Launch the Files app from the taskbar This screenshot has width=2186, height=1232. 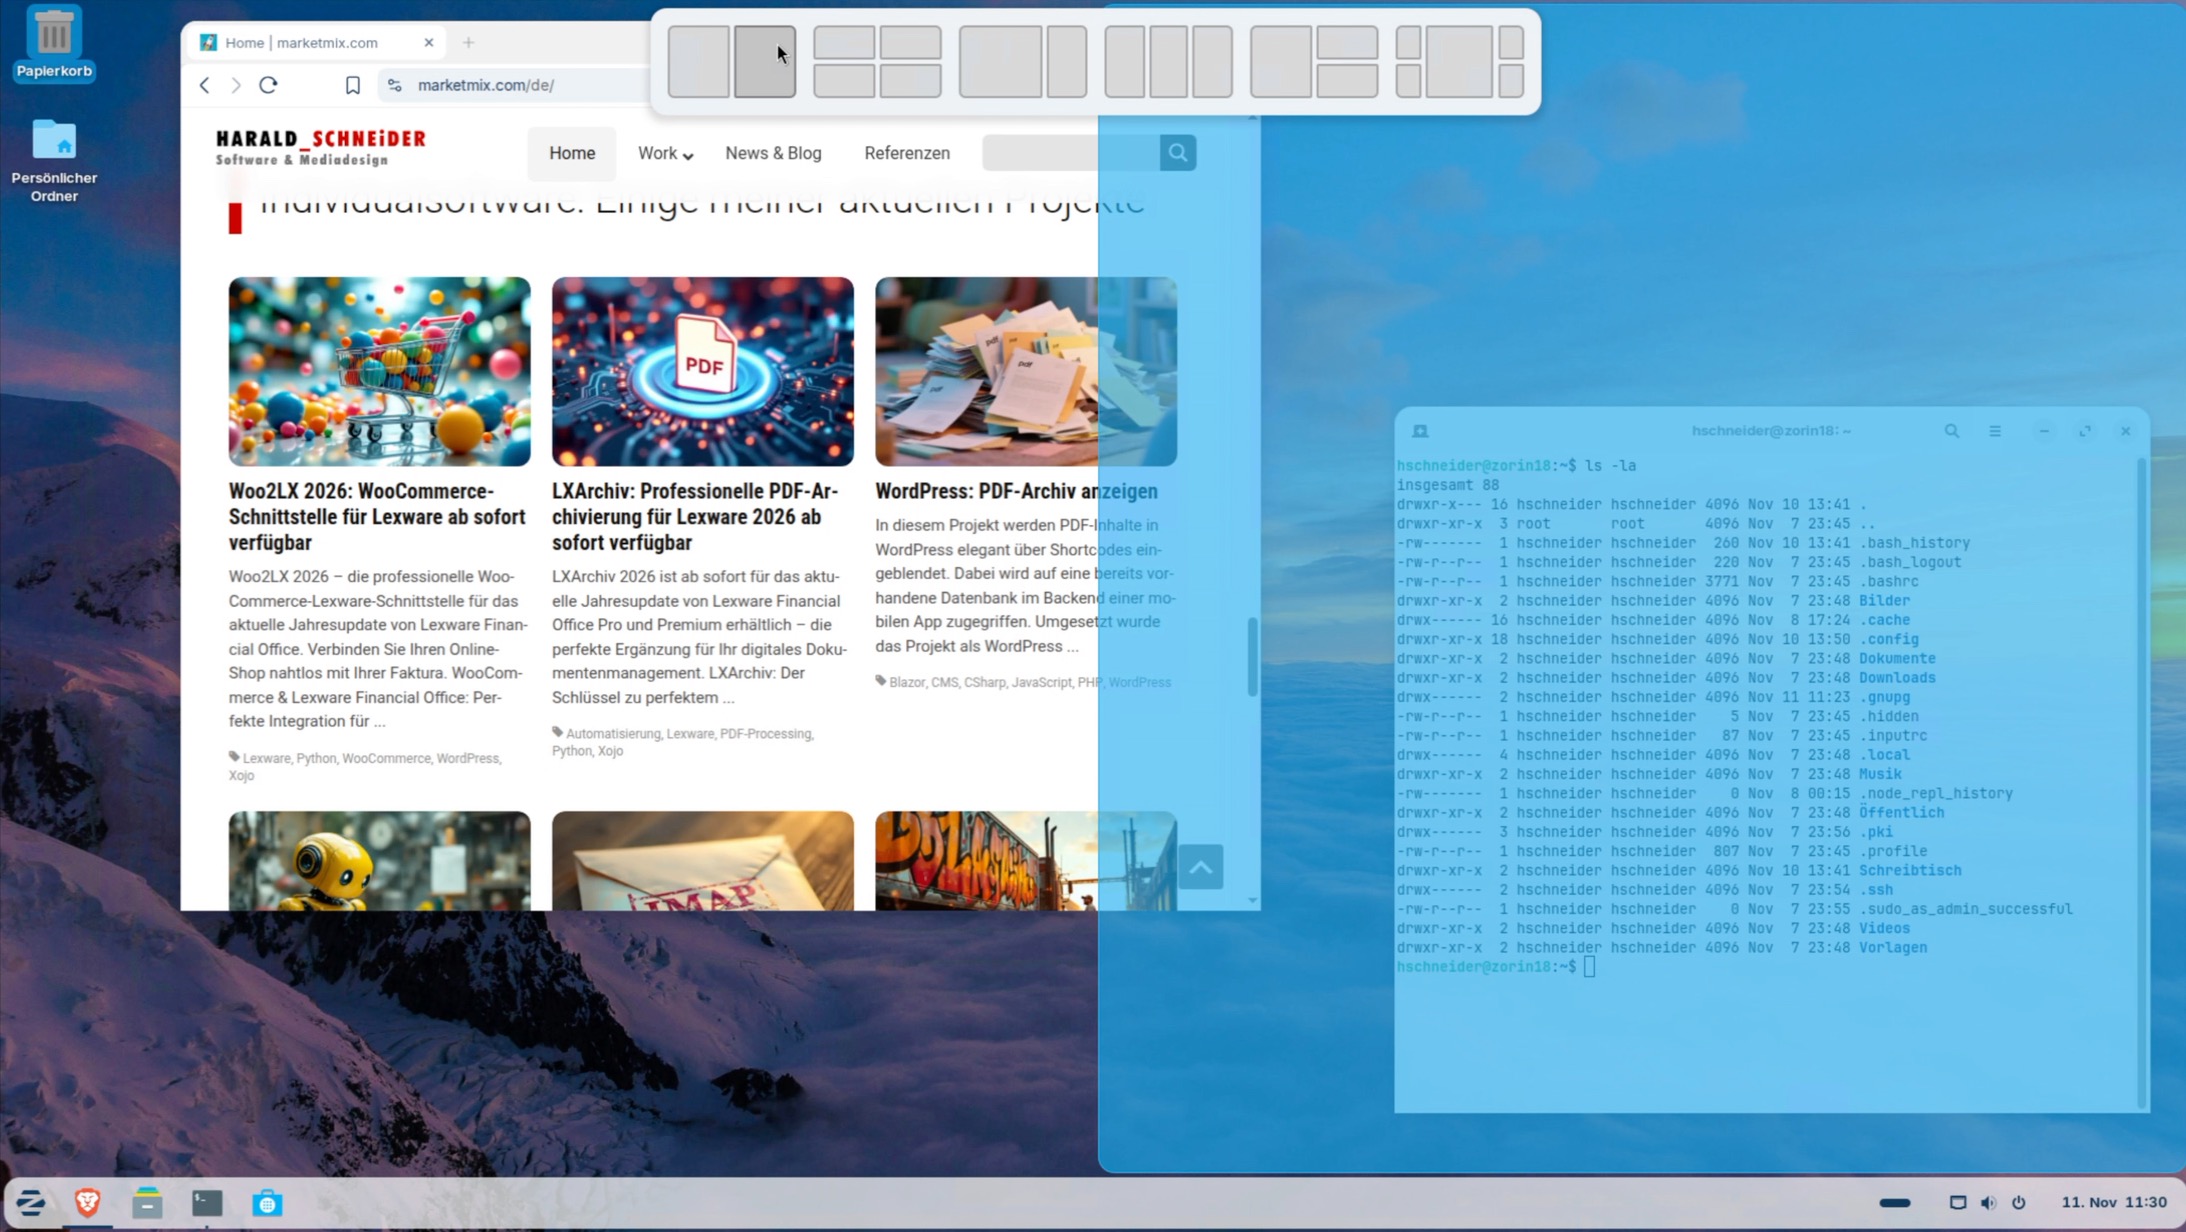click(x=148, y=1203)
